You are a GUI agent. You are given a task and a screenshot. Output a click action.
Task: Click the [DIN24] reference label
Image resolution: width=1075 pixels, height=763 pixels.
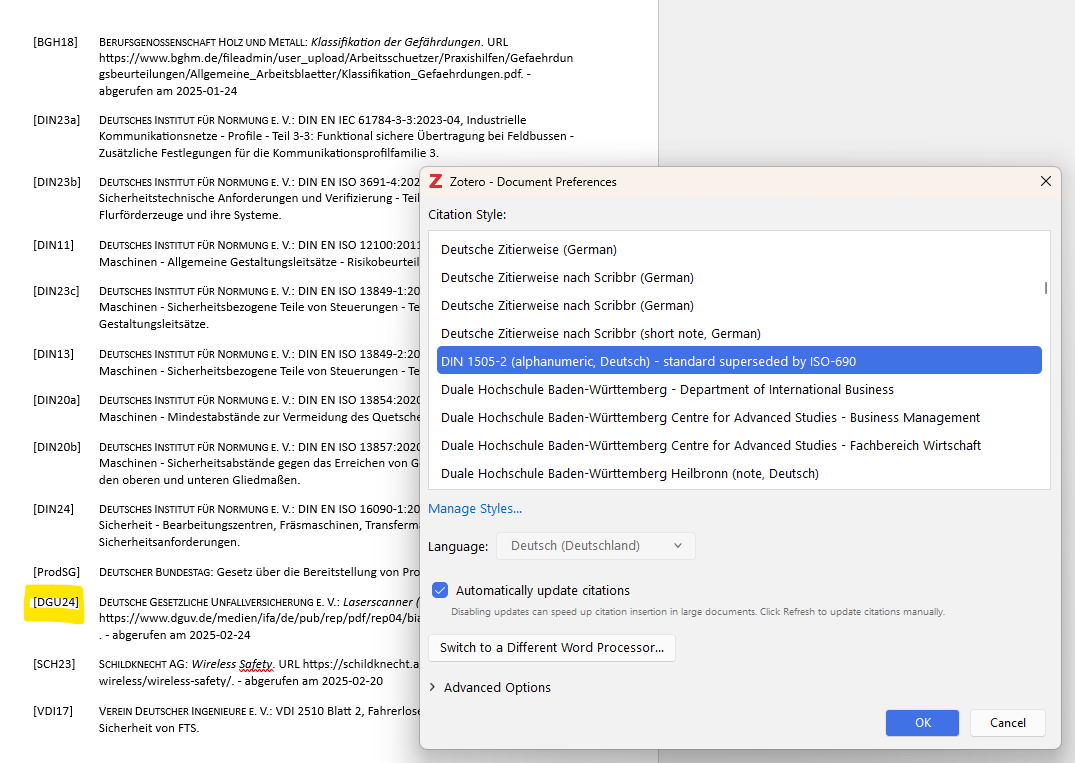point(53,509)
